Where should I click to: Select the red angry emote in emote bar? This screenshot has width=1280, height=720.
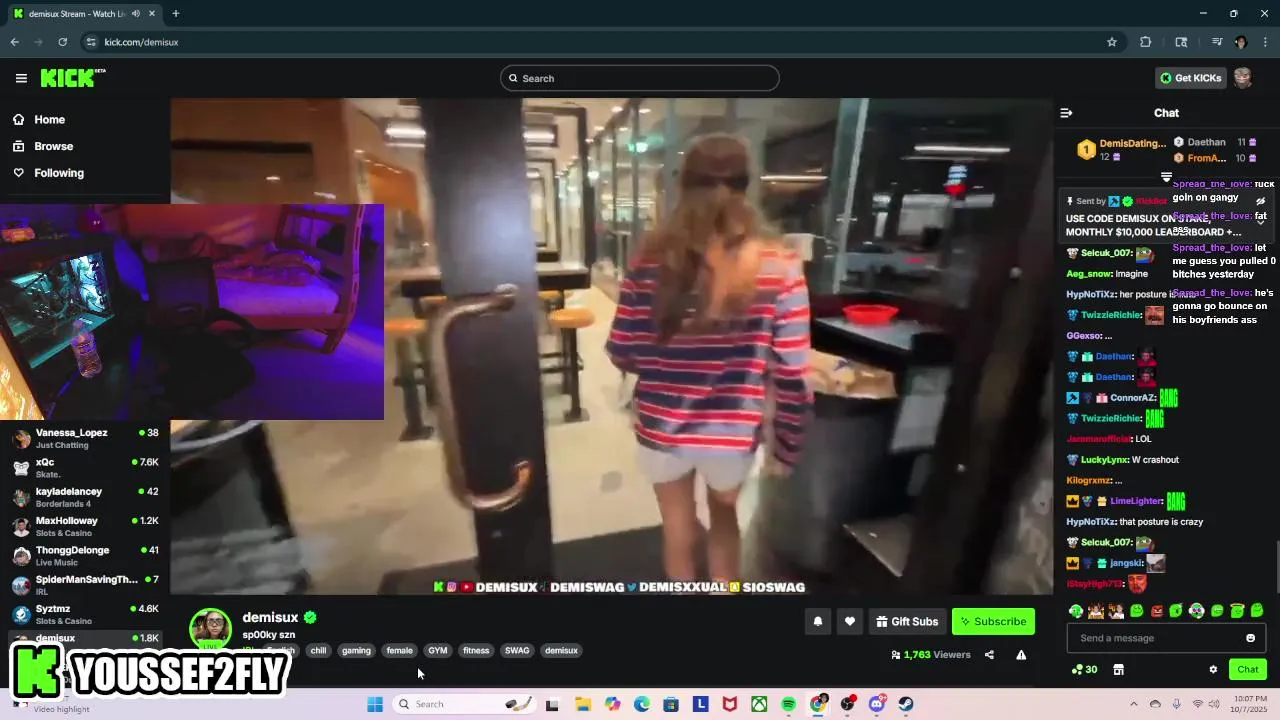(x=1157, y=610)
